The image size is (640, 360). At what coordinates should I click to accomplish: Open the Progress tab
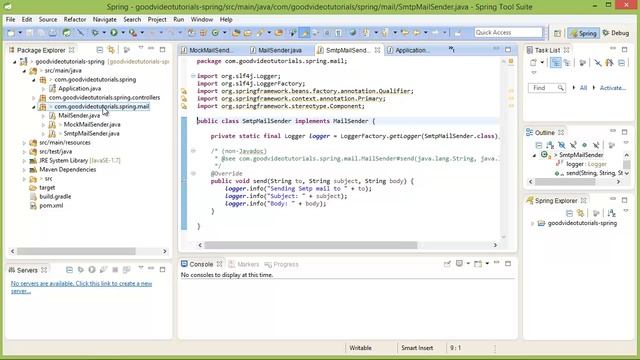(282, 264)
